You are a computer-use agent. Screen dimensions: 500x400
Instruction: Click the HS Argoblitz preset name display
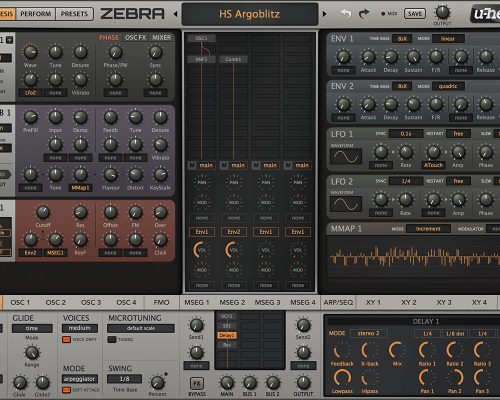(x=250, y=14)
